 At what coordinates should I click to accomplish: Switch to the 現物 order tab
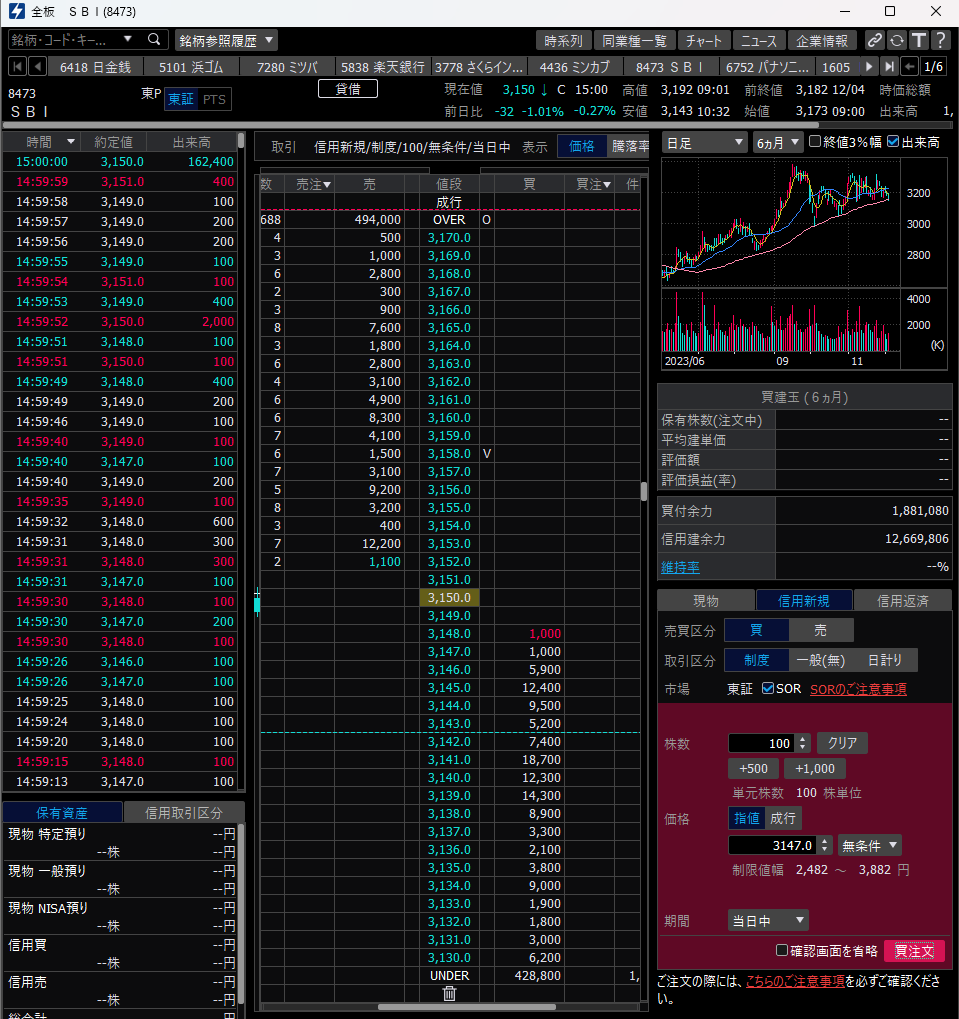coord(706,600)
